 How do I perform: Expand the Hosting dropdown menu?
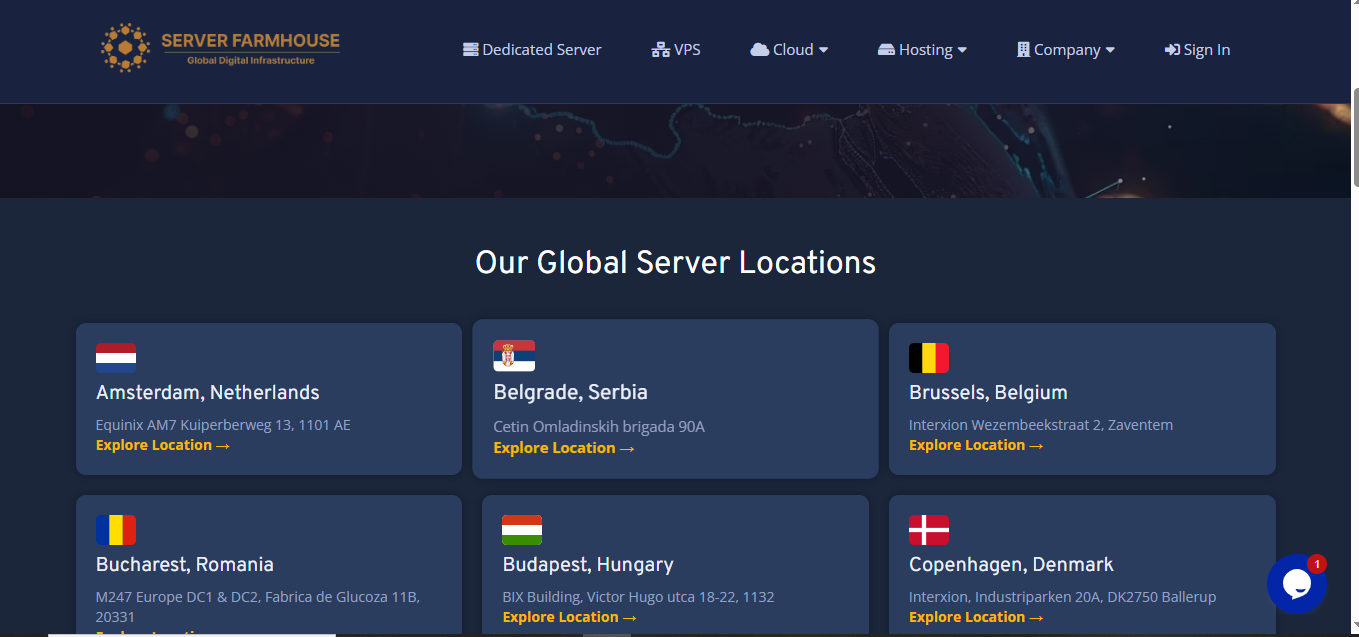pos(922,50)
